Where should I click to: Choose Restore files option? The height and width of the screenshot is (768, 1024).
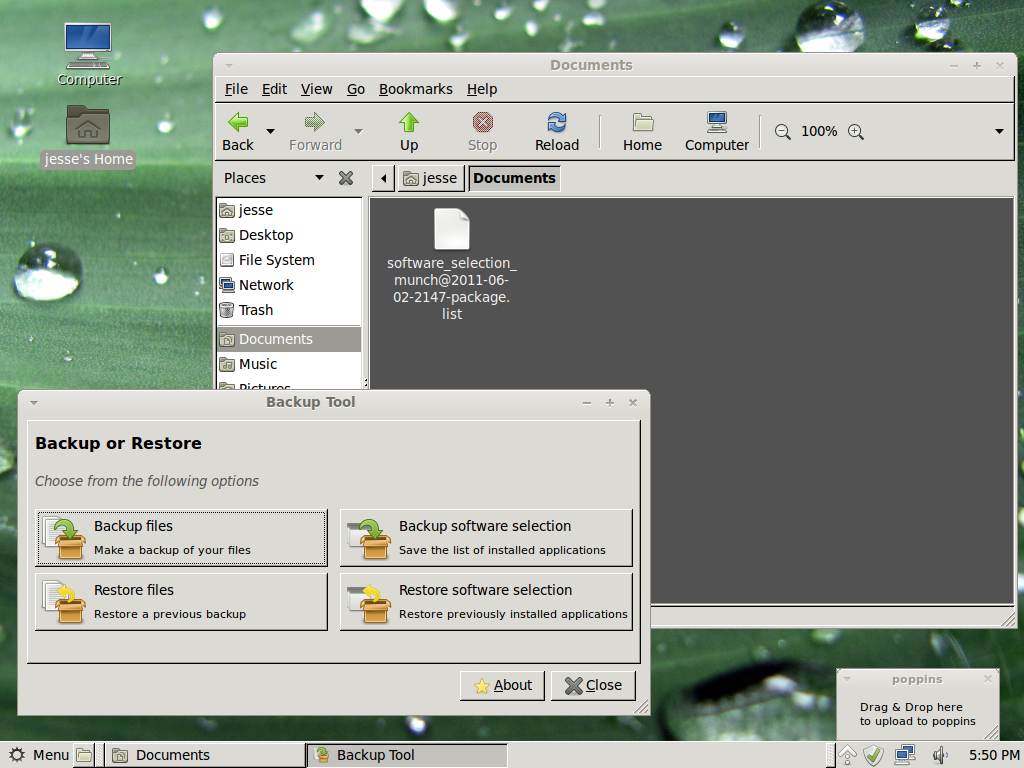pos(182,601)
